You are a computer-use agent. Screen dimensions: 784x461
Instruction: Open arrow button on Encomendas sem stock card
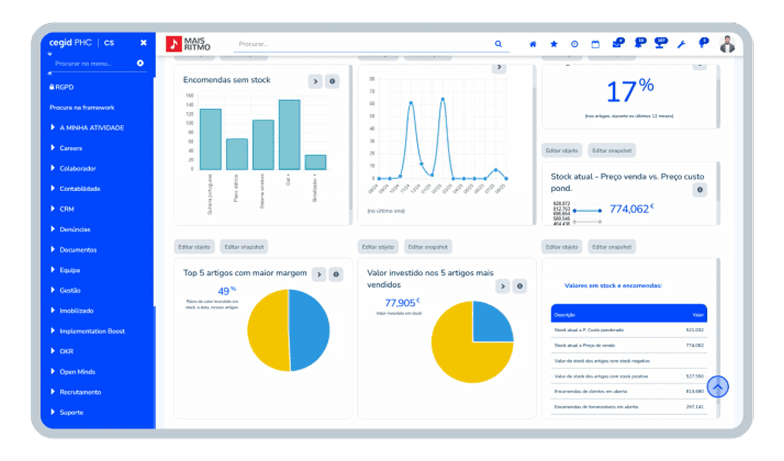[315, 81]
